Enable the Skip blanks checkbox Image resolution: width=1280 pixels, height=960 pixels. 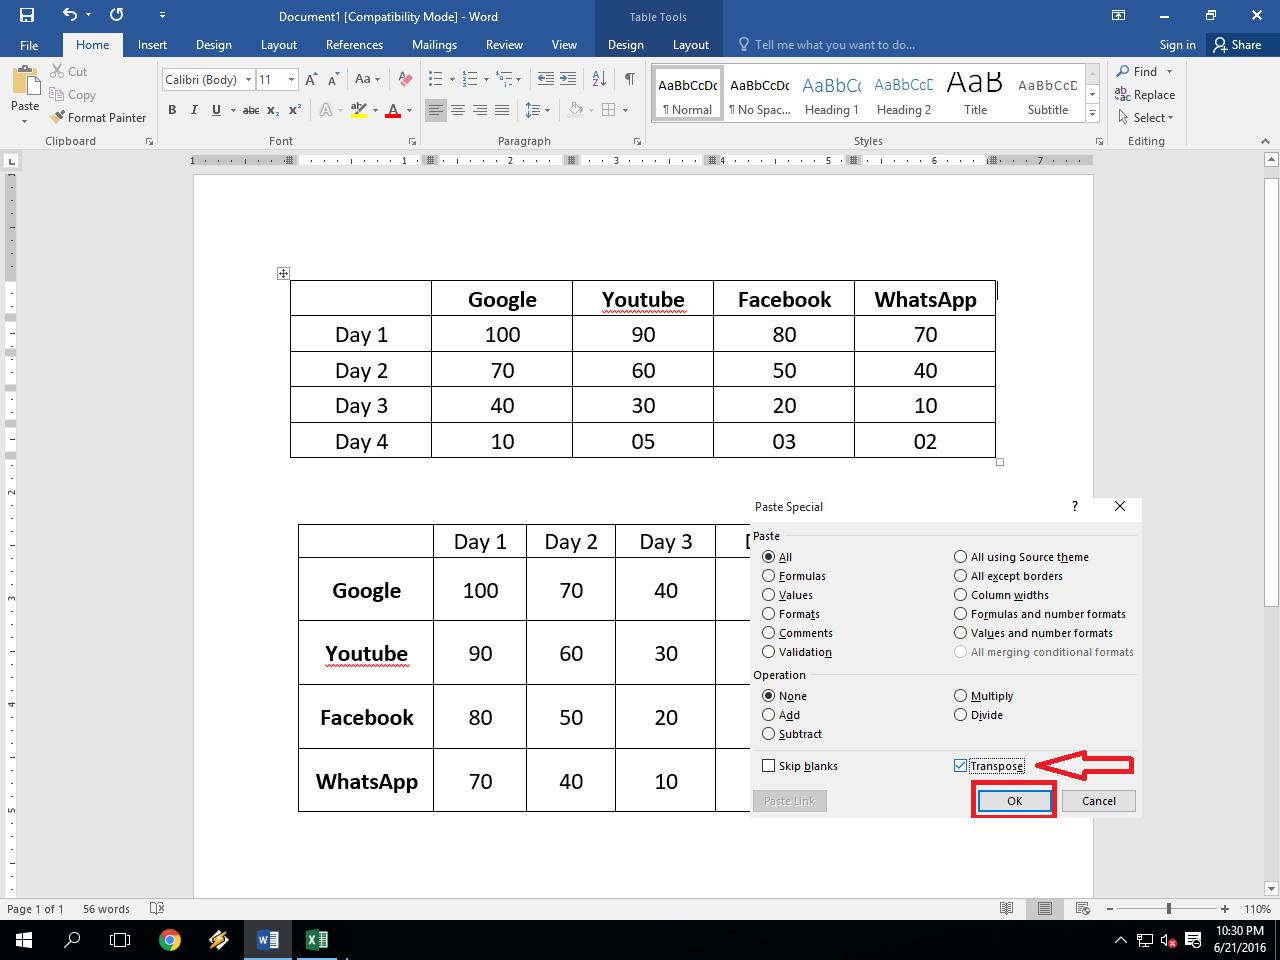click(769, 765)
